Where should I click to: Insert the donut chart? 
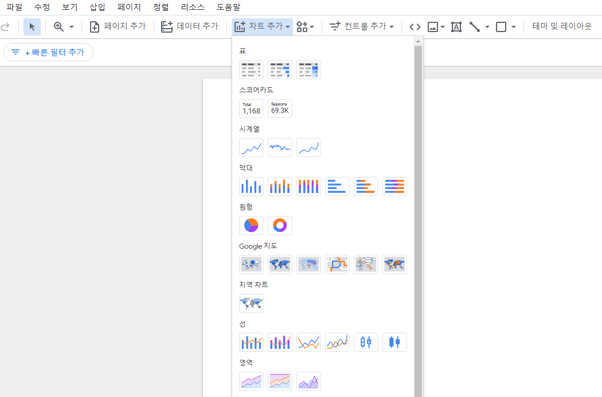[x=280, y=225]
